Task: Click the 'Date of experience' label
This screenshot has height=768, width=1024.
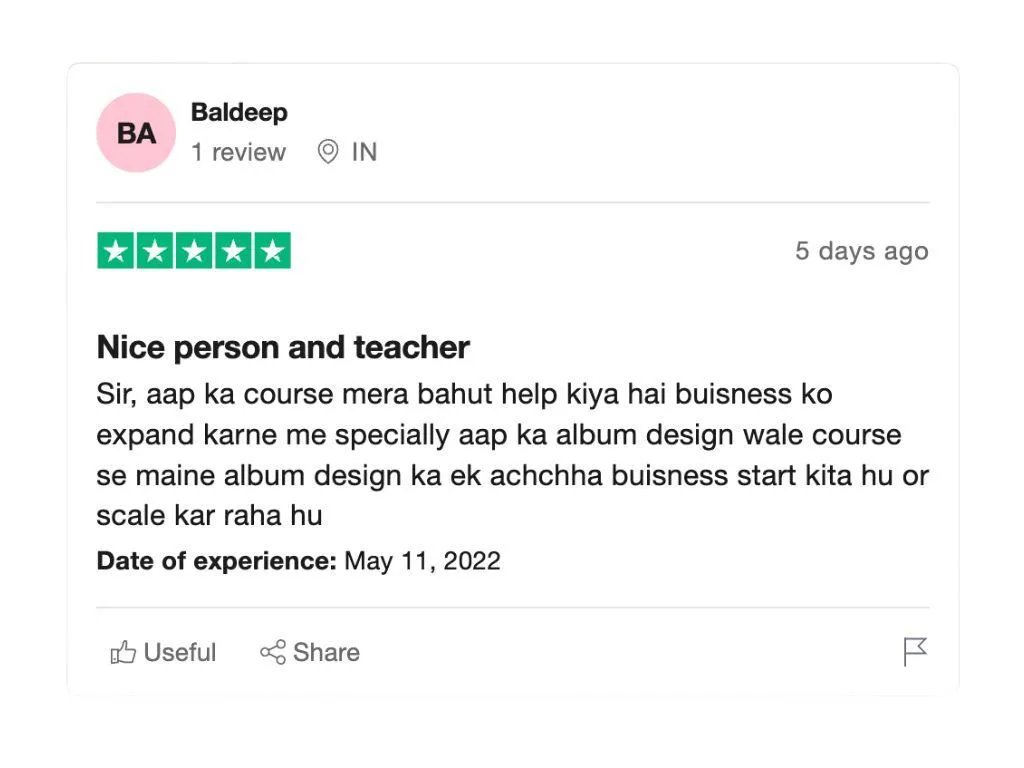Action: coord(216,561)
